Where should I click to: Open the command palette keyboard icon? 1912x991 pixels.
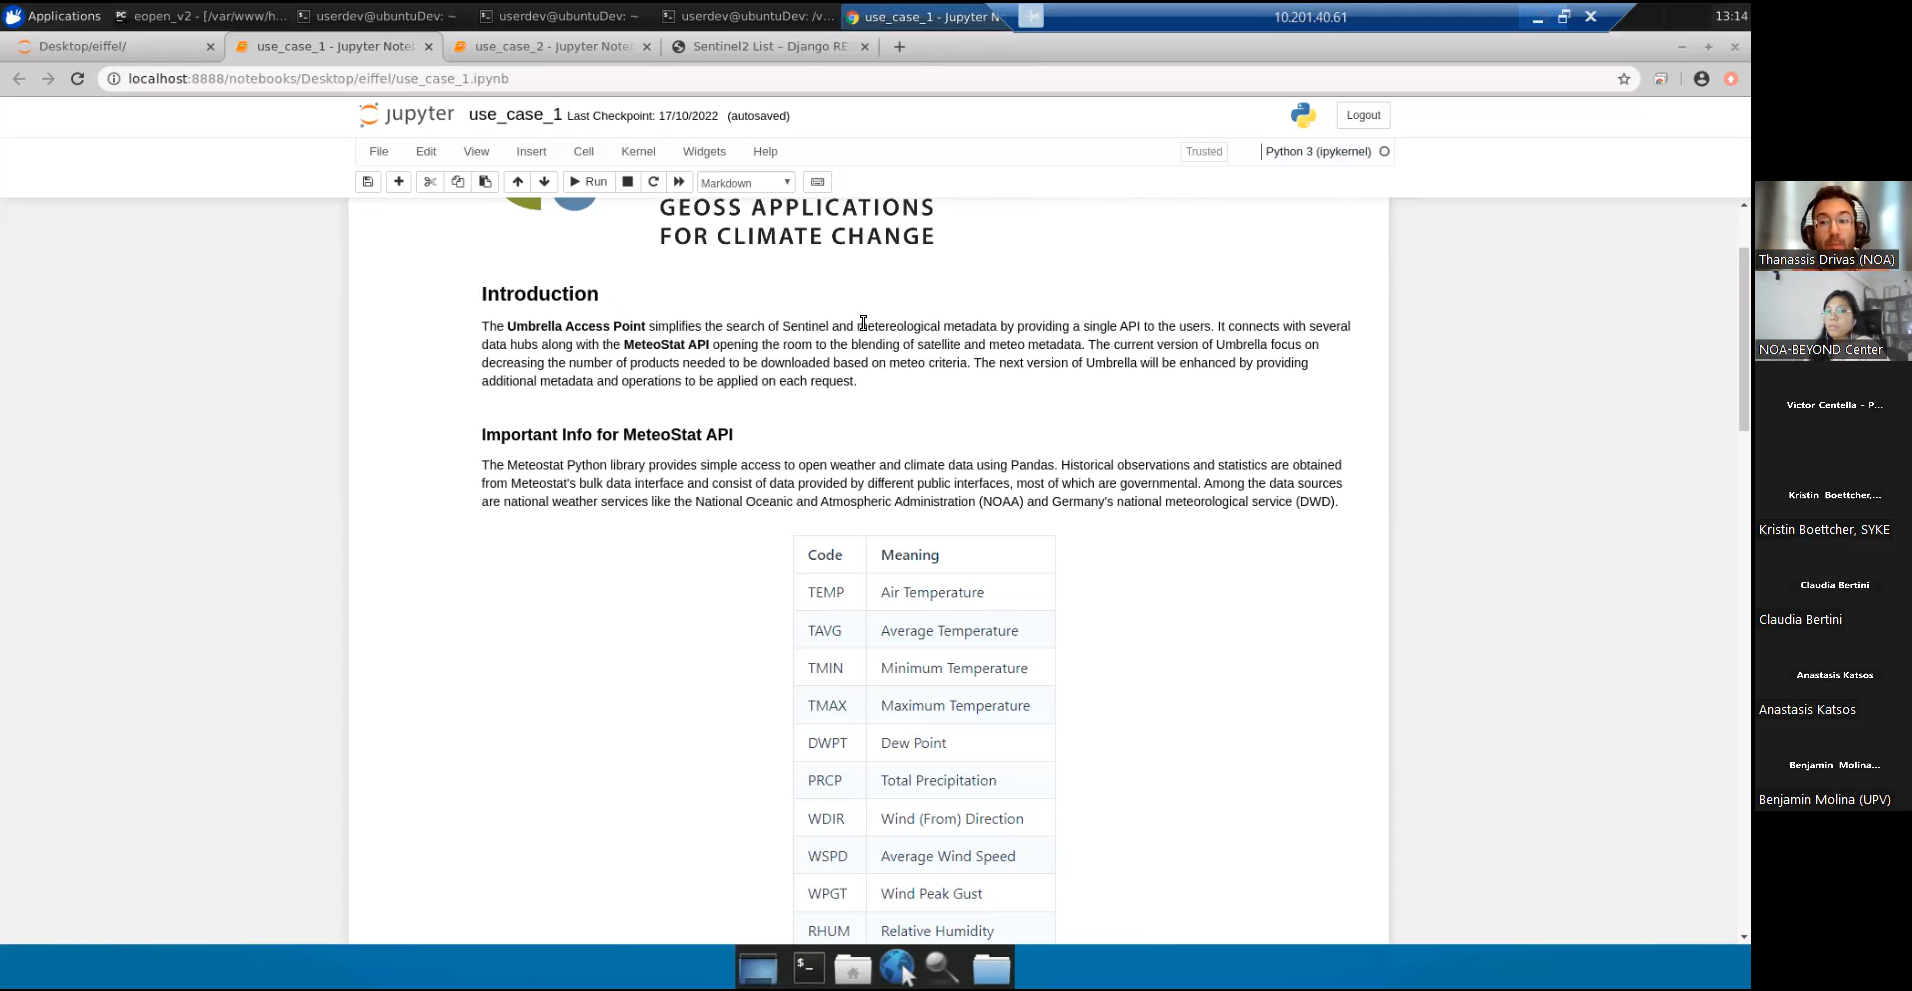pos(817,182)
